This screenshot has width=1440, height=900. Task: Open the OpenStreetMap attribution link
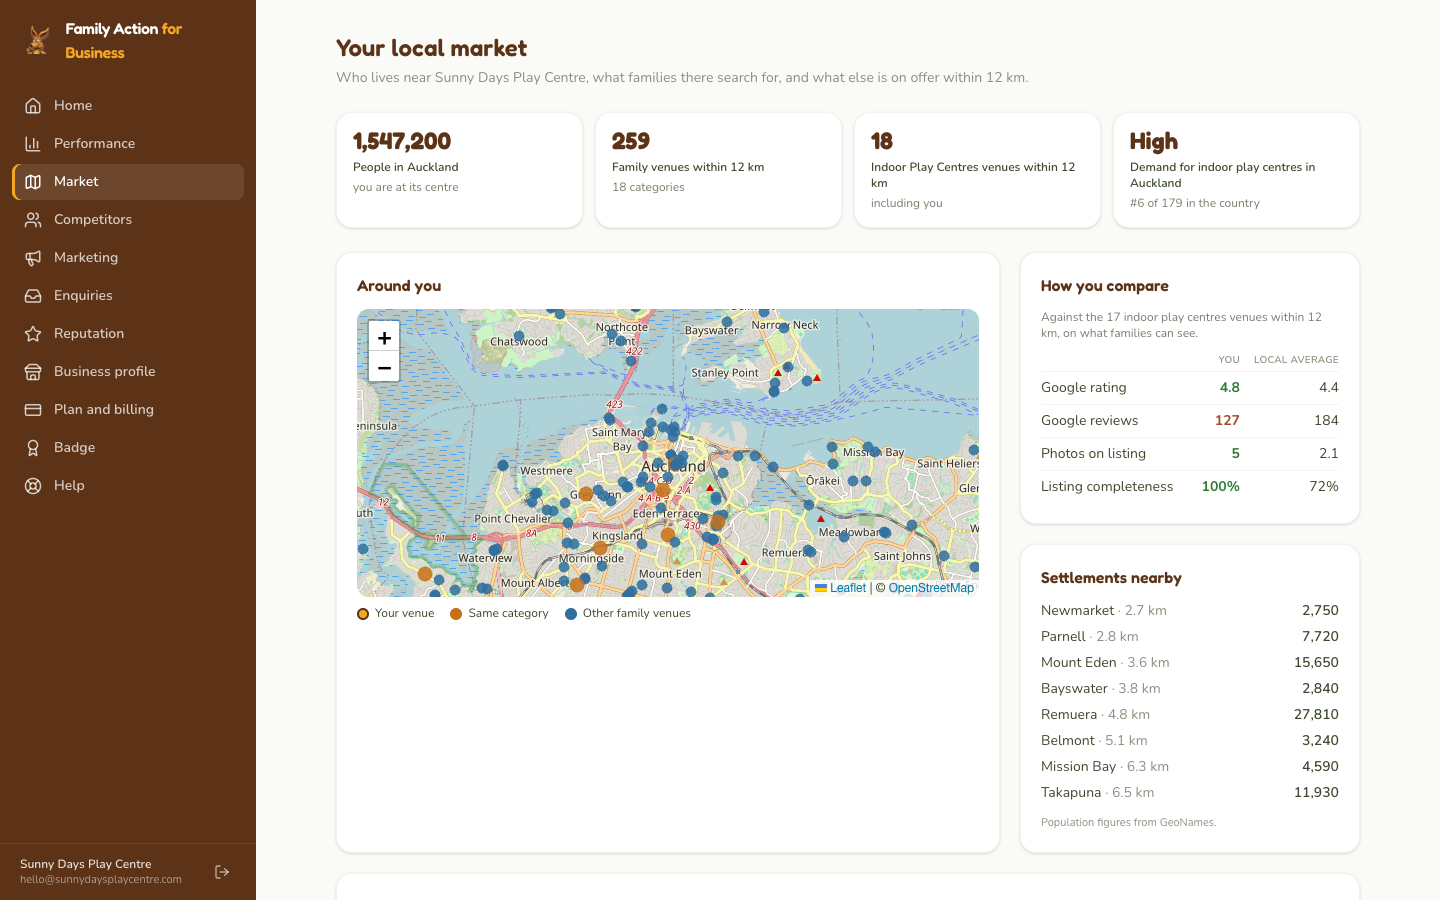931,588
